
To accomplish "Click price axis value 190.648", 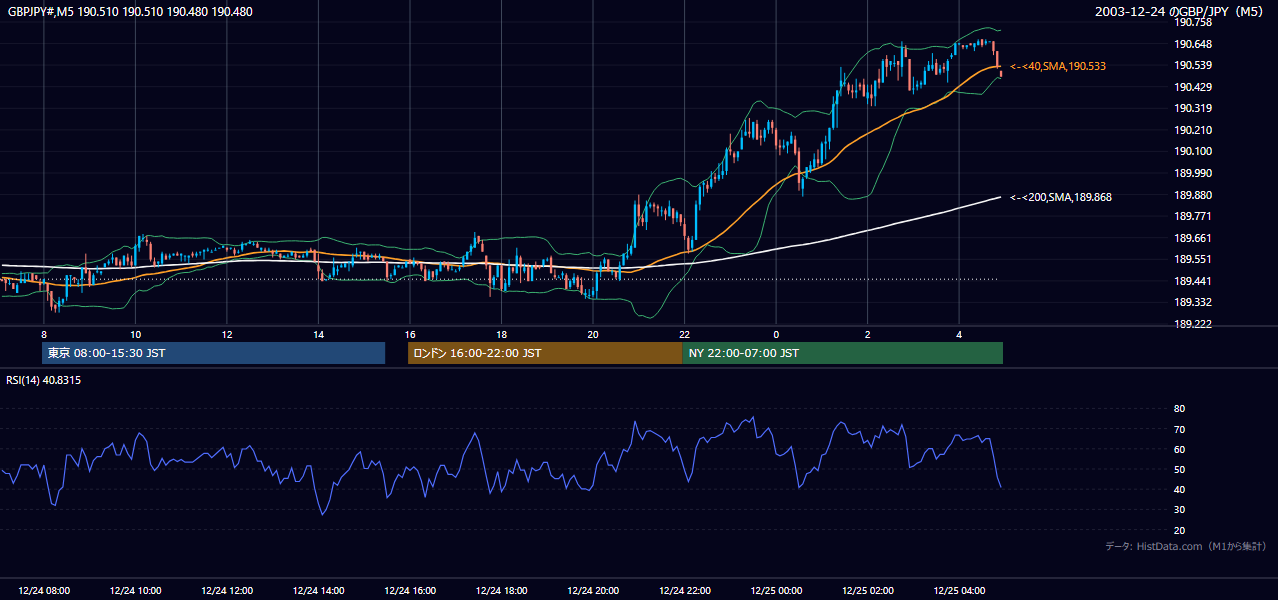I will [1192, 44].
